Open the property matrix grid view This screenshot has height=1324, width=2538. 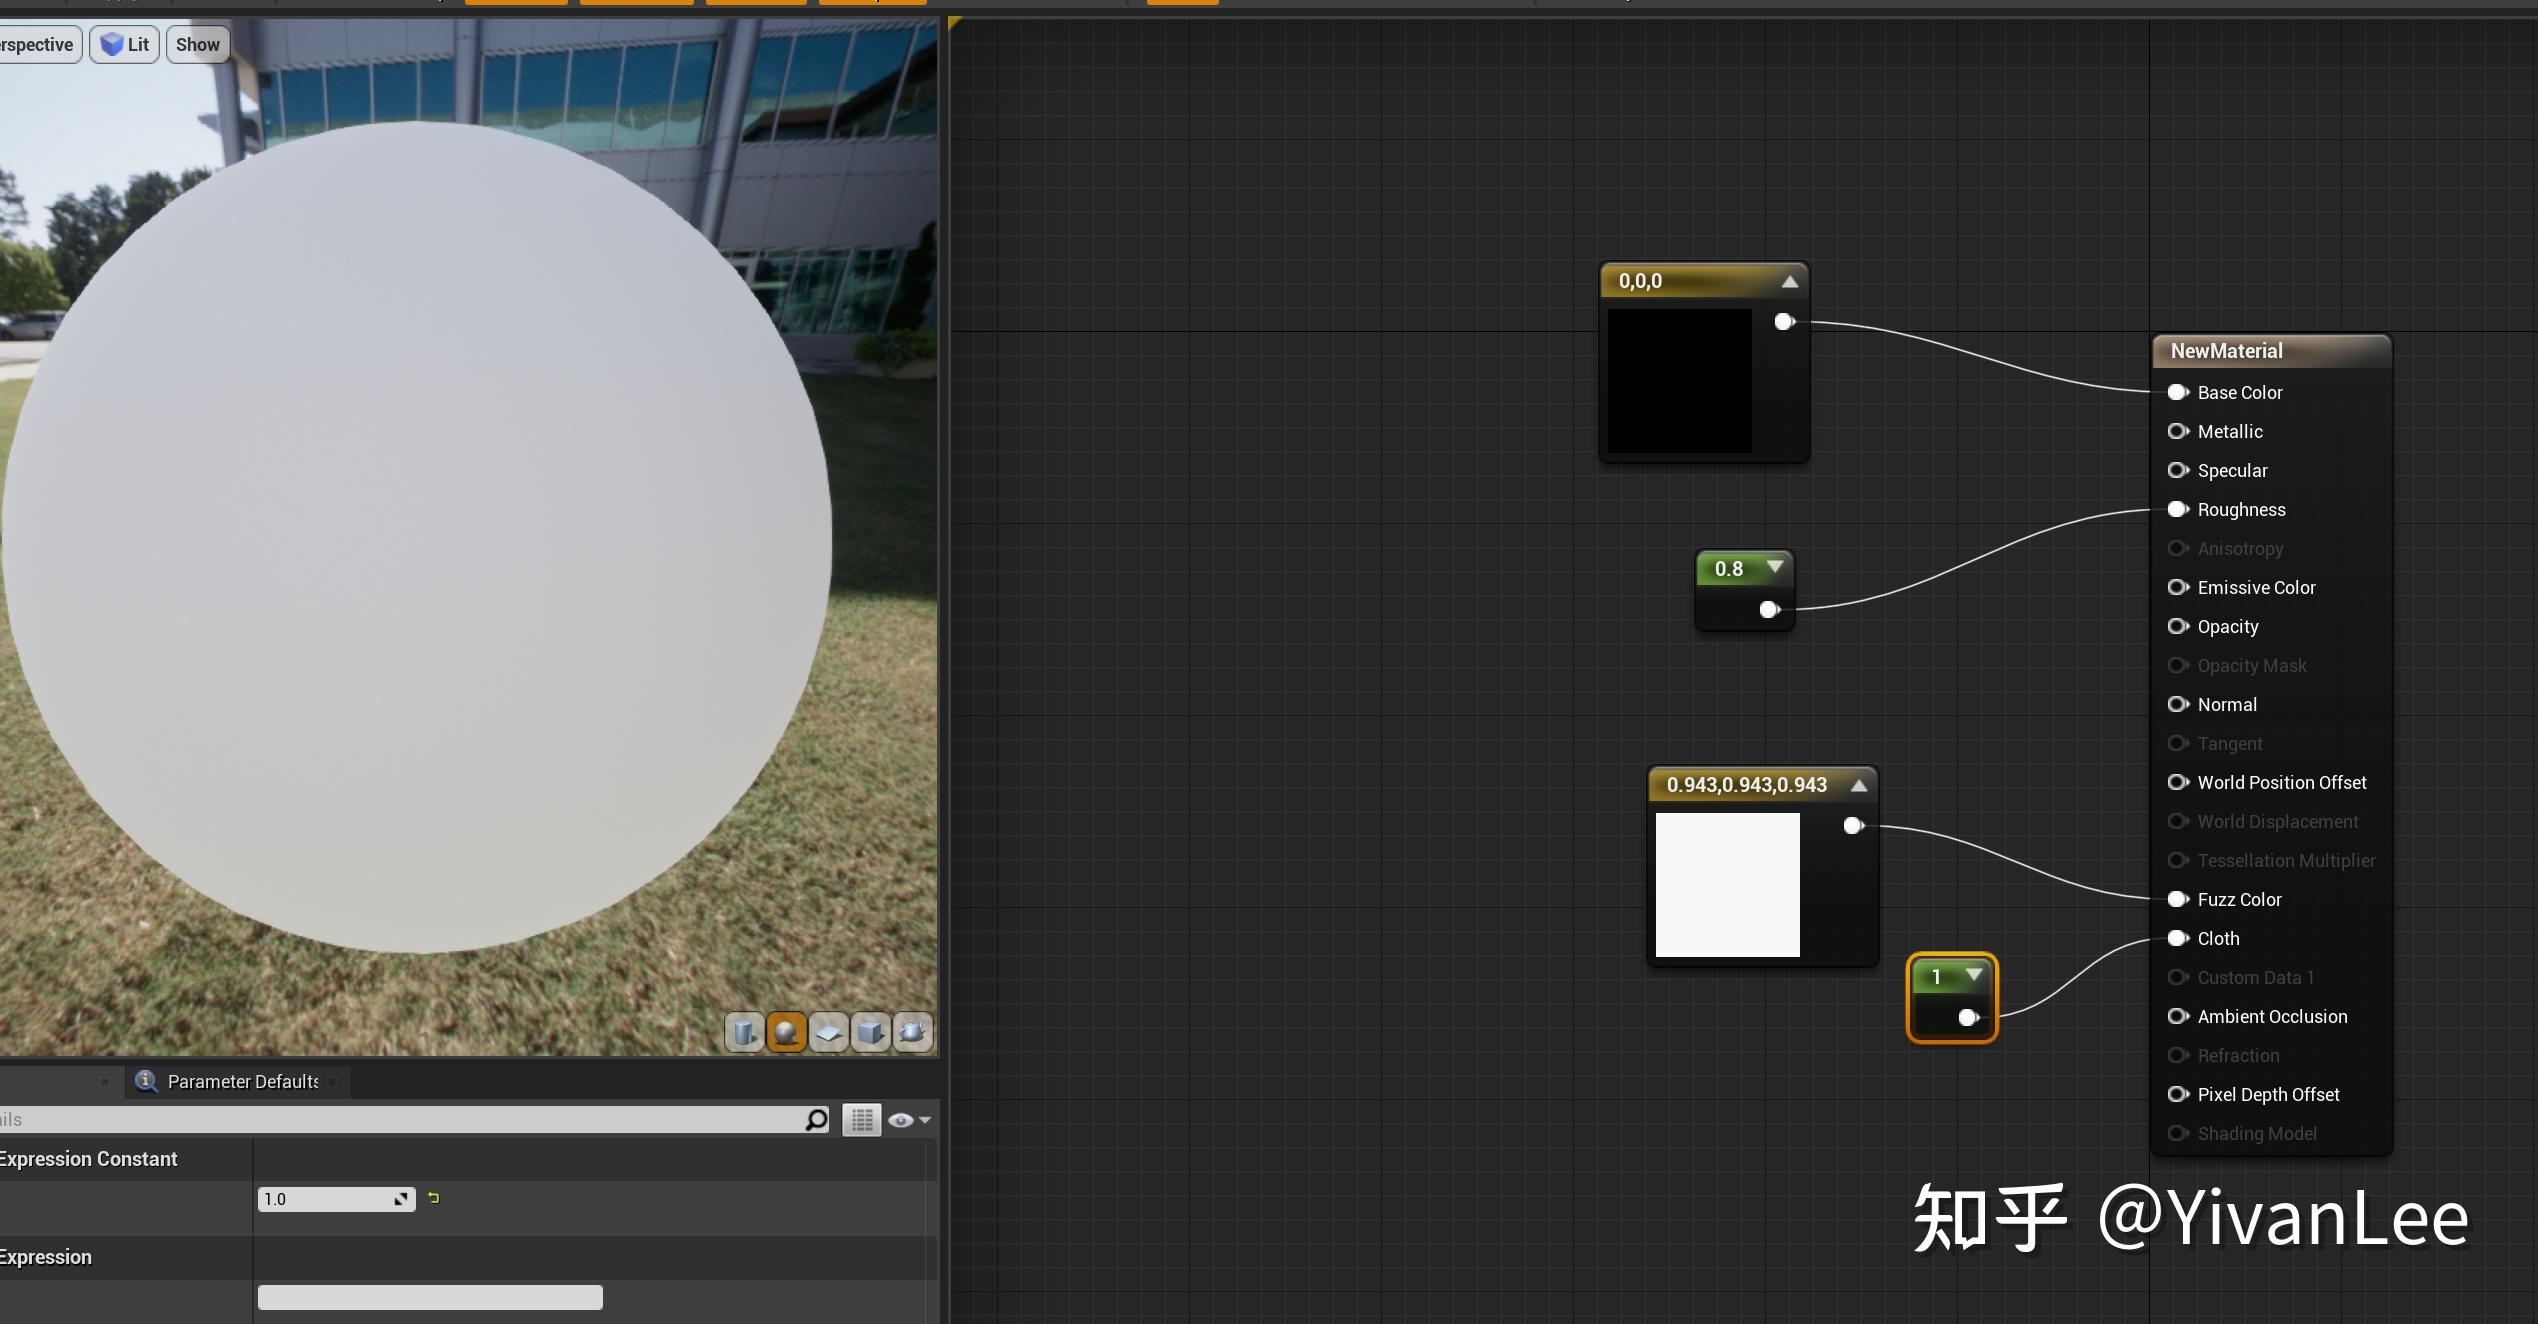coord(861,1120)
